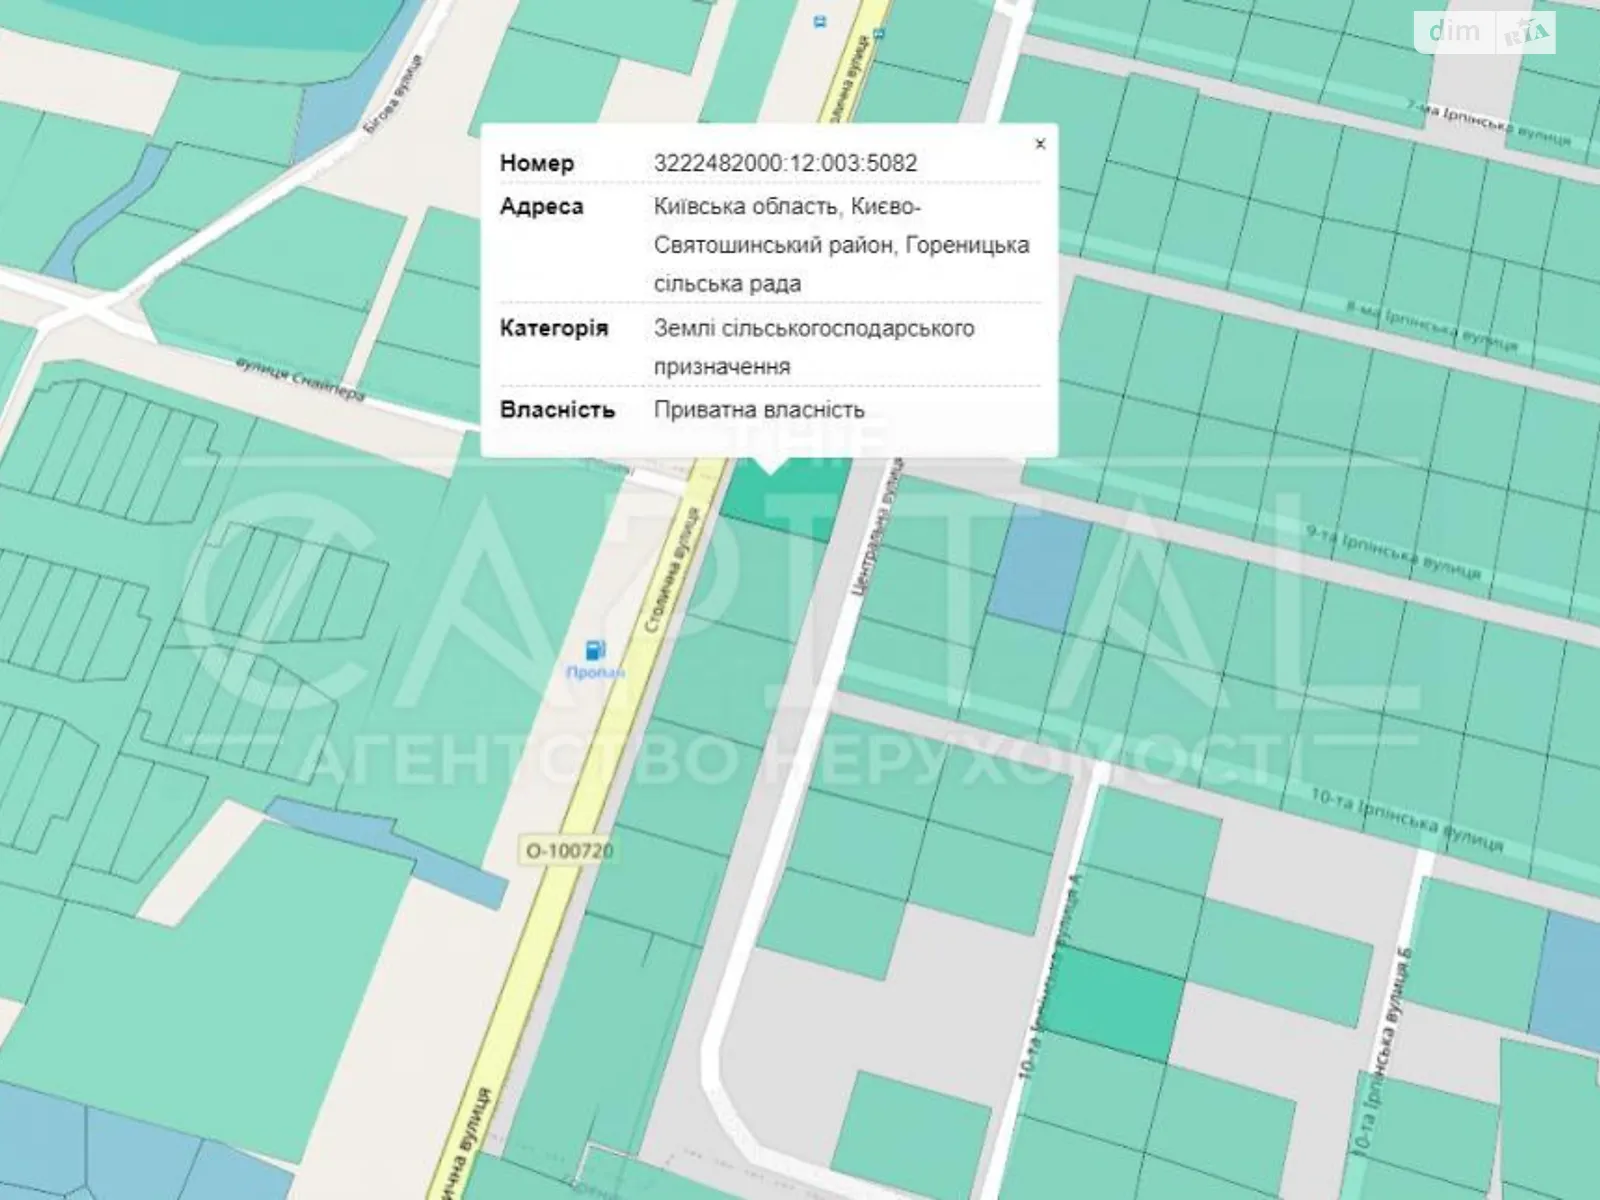Click the 'Центральна вулиця' street label
Viewport: 1600px width, 1200px height.
879,529
